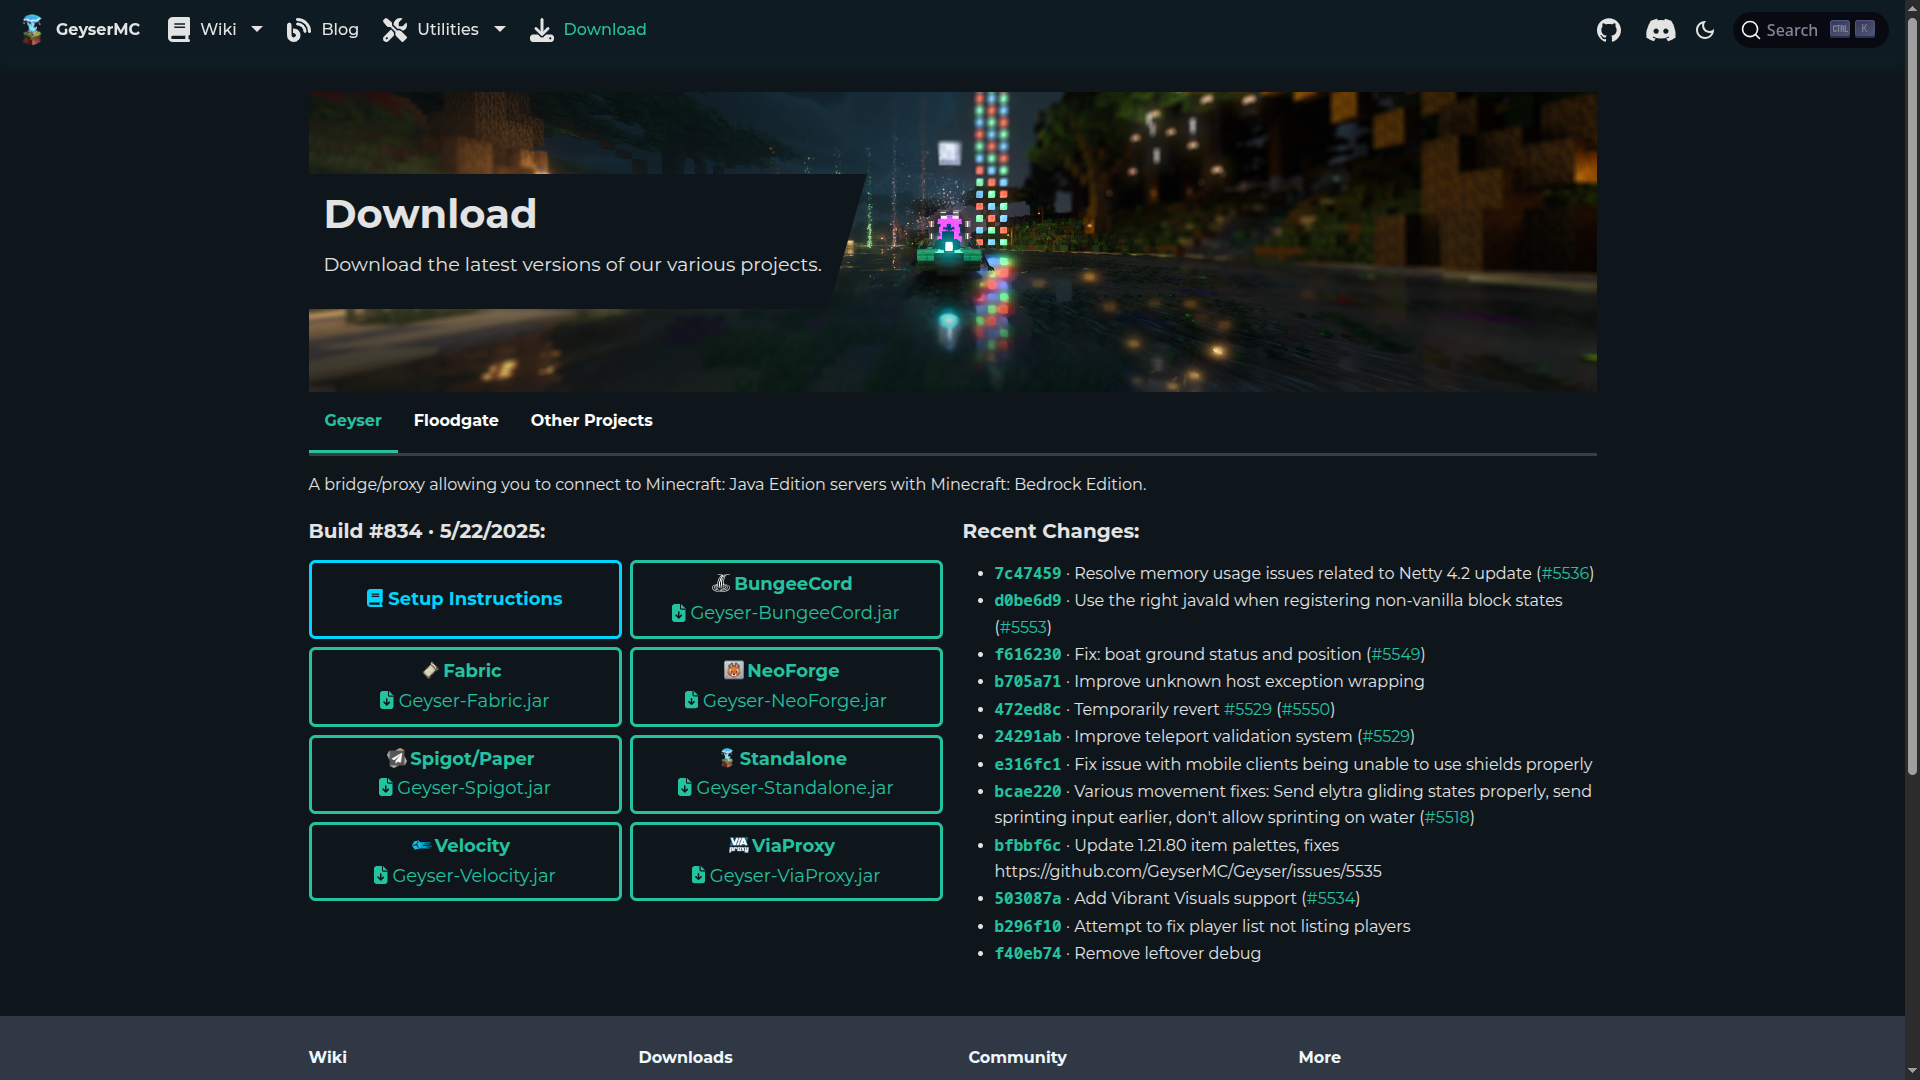Click file icon beside Geyser-Fabric.jar
This screenshot has height=1080, width=1920.
tap(387, 701)
